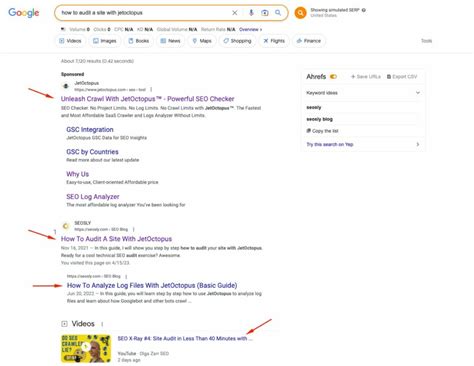Open the Ahrefs Overview link
The width and height of the screenshot is (474, 366).
click(x=250, y=29)
